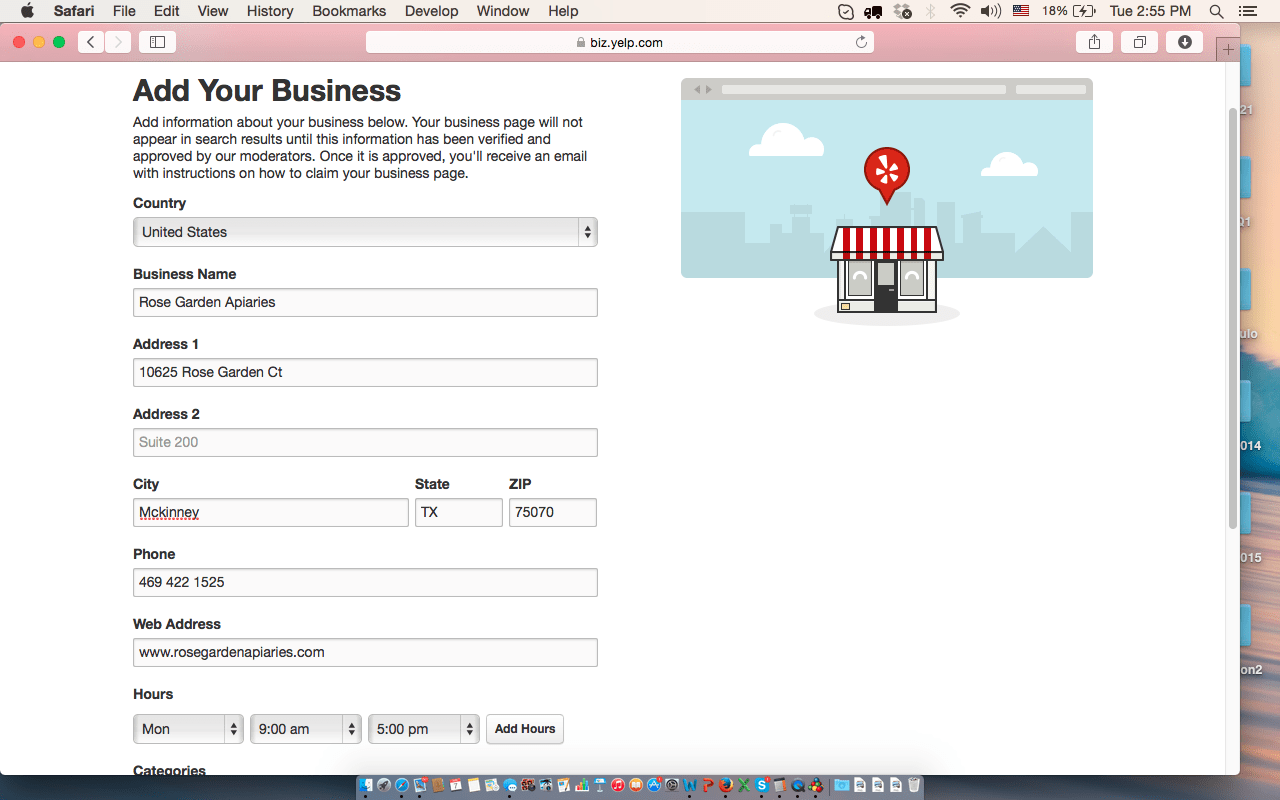Screen dimensions: 1280x800
Task: Show all tabs overview
Action: coord(1139,42)
